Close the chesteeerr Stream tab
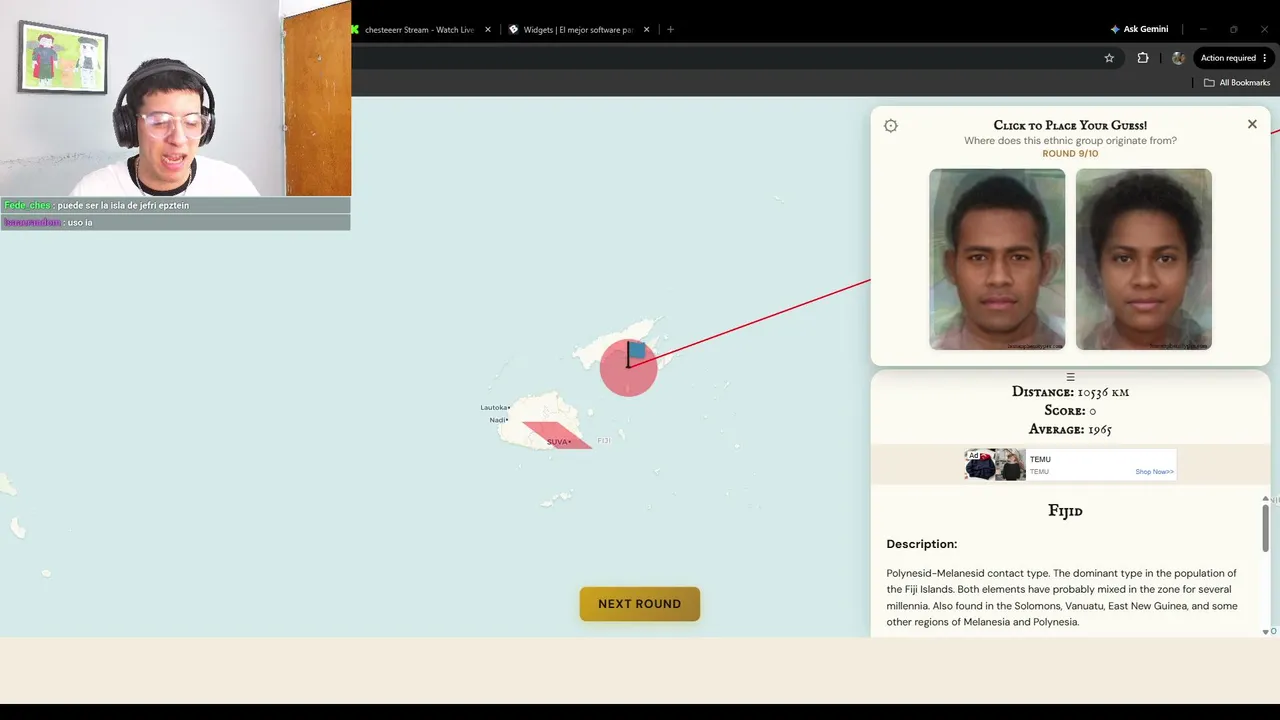1280x720 pixels. (x=488, y=30)
